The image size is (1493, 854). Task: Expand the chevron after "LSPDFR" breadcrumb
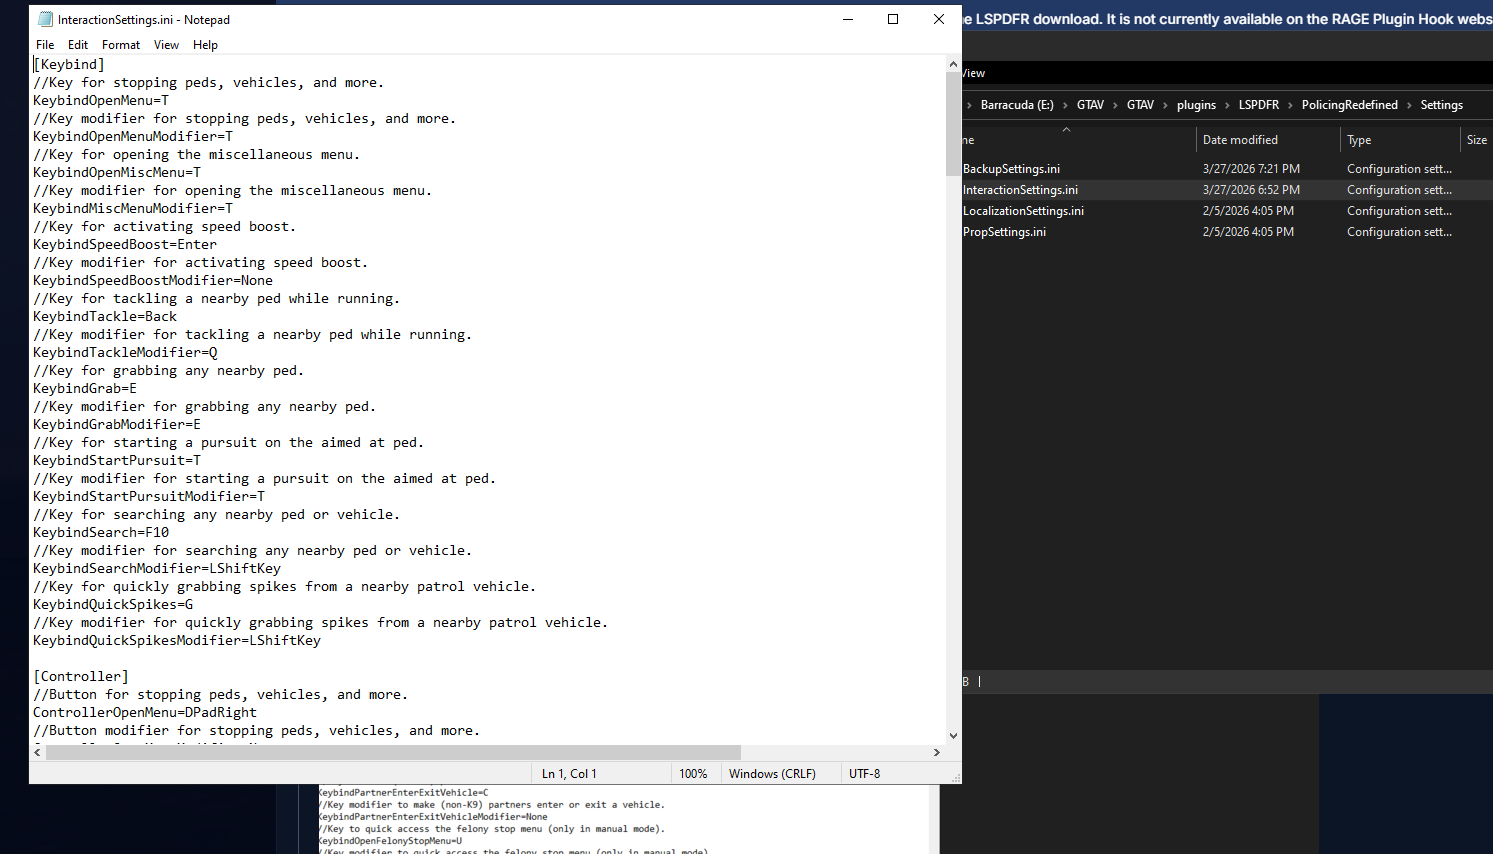tap(1290, 105)
